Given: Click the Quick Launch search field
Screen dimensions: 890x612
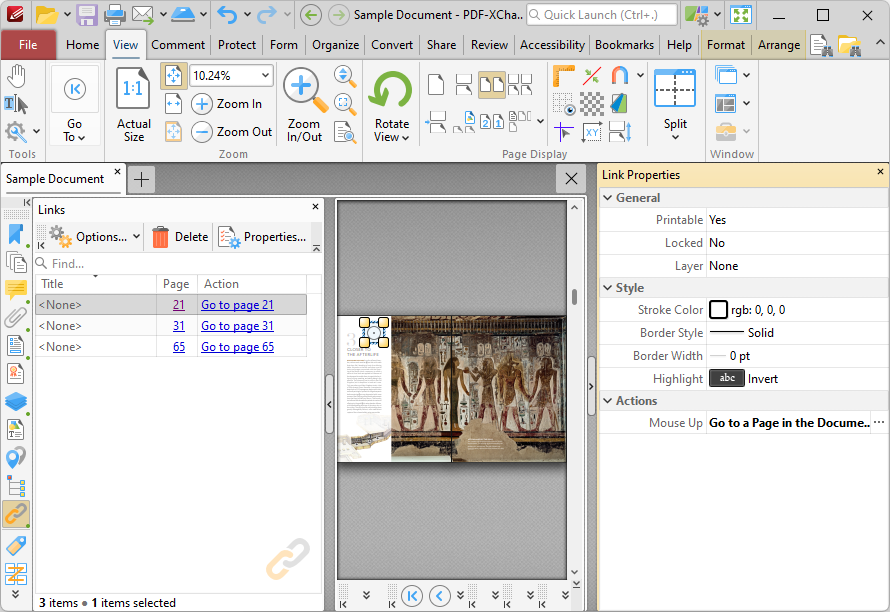Looking at the screenshot, I should (x=602, y=15).
